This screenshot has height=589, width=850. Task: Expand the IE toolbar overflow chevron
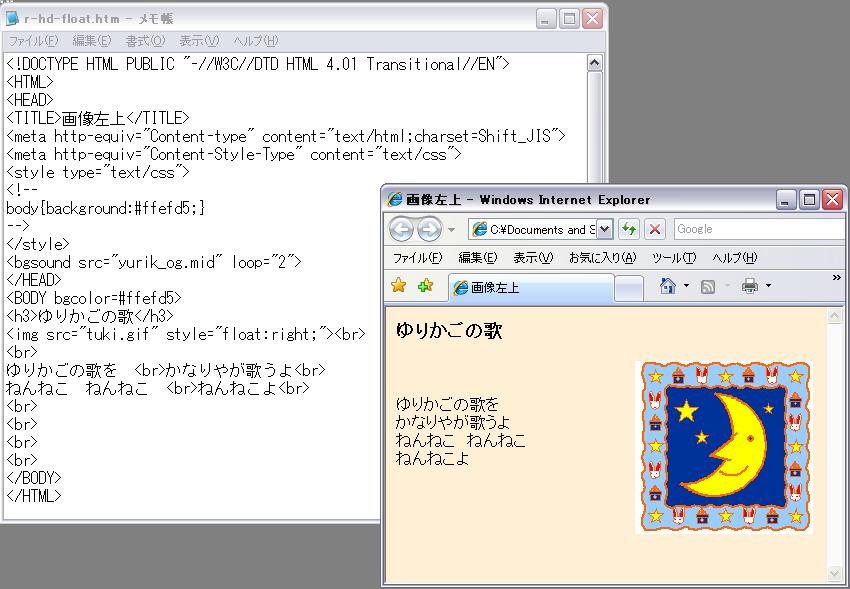[x=836, y=277]
